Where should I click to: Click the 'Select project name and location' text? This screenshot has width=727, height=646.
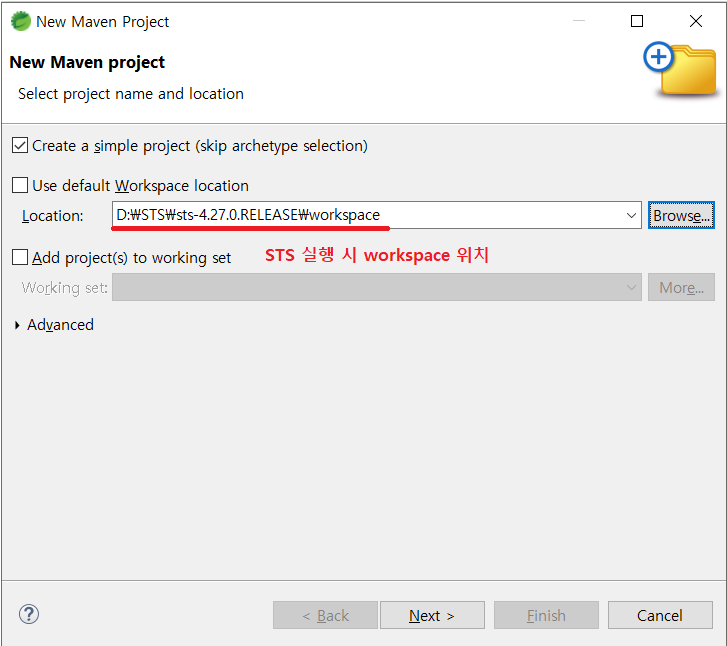[131, 94]
